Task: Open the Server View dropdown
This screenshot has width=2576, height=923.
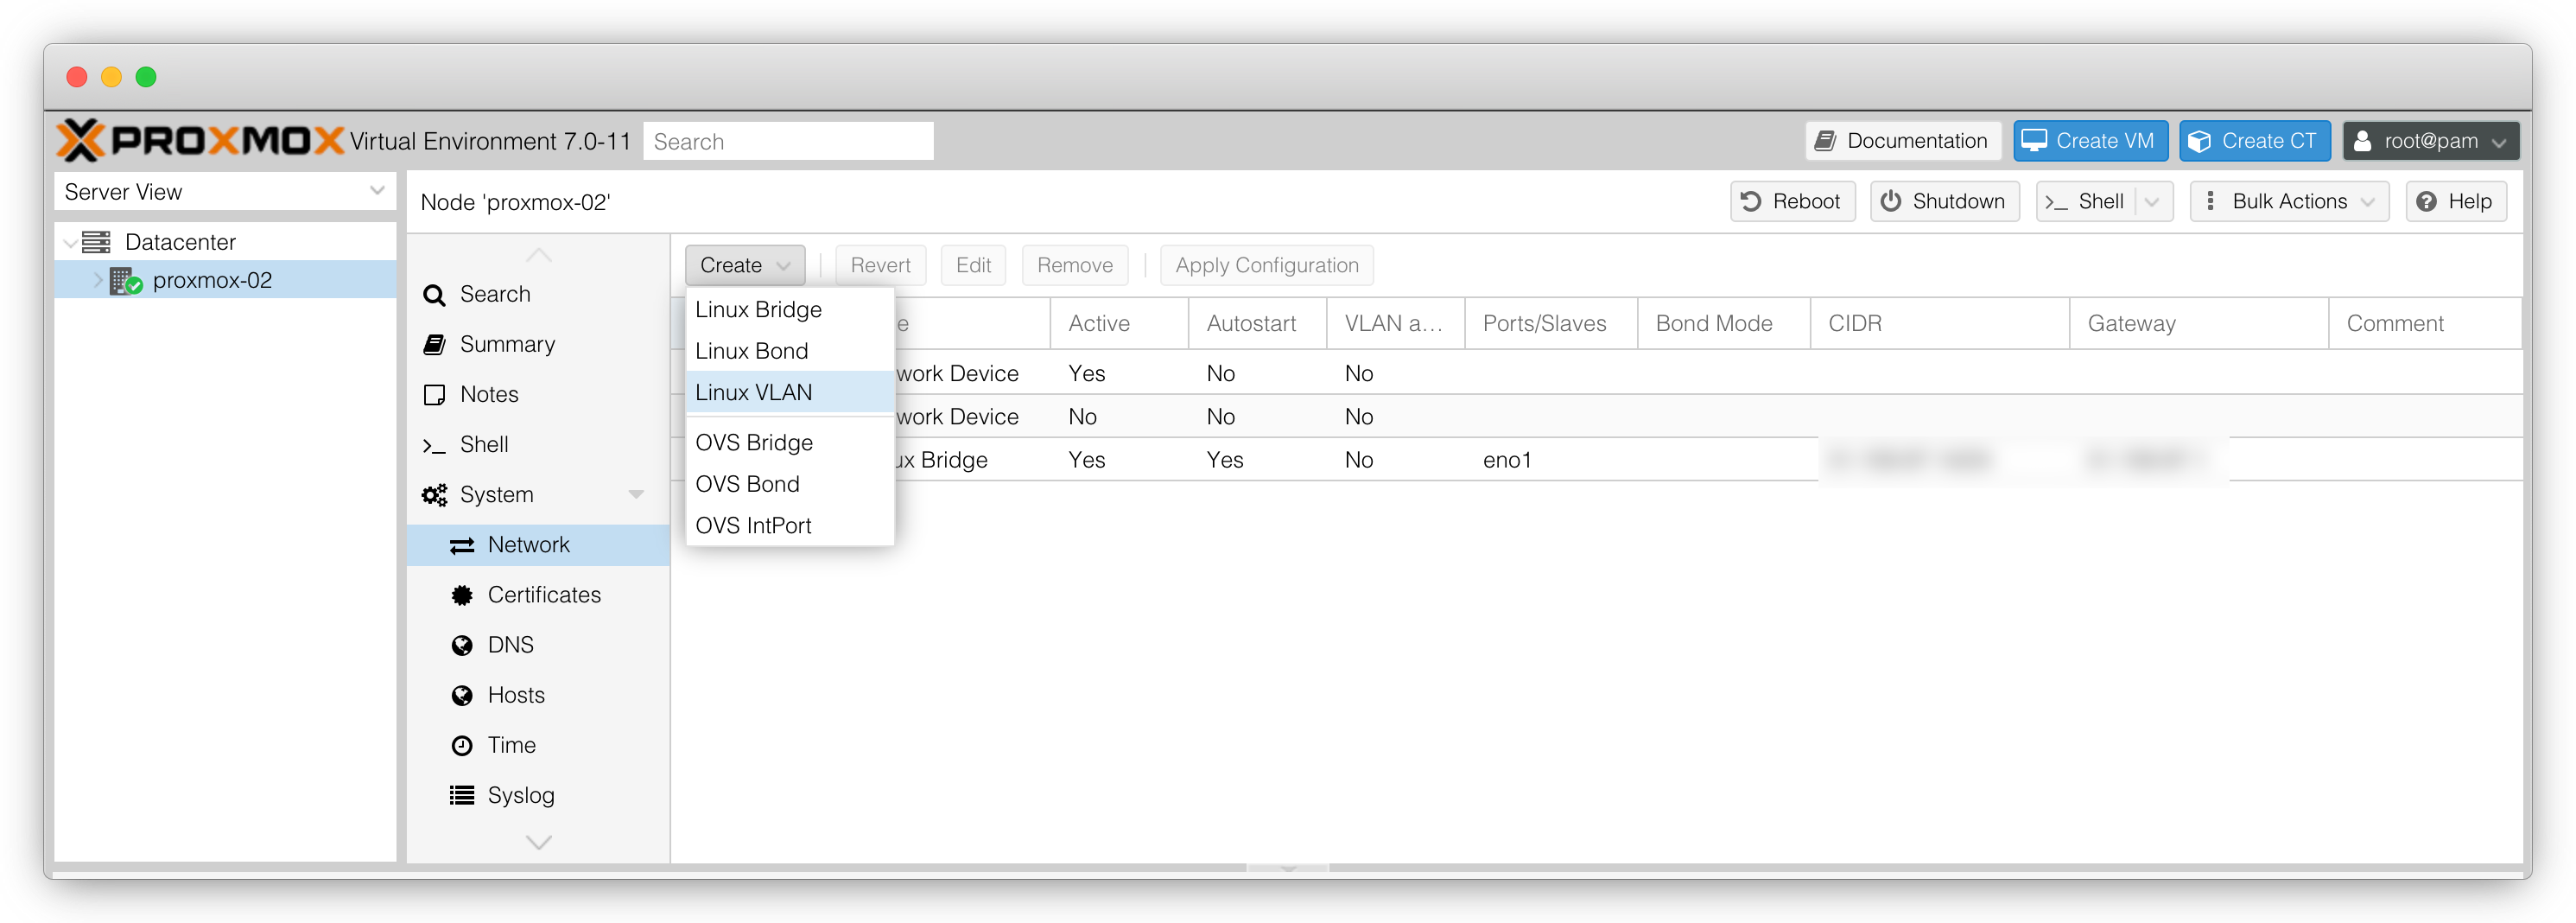Action: click(224, 192)
